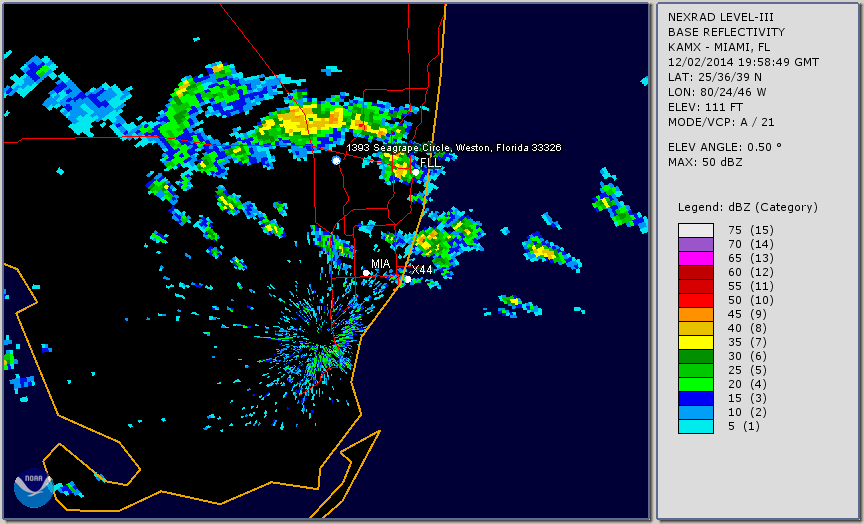The height and width of the screenshot is (524, 864).
Task: Click the '12/02/2014 19:58:49 GMT' timestamp
Action: tap(743, 62)
